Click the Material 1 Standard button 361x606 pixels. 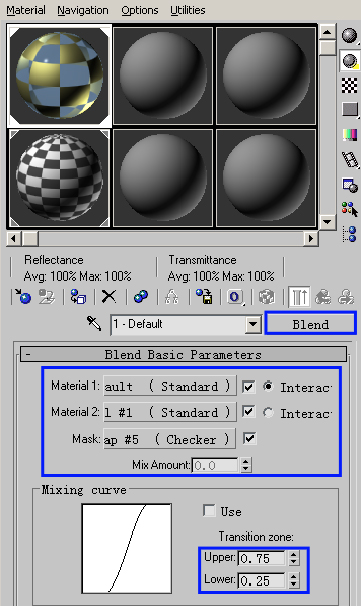[169, 386]
